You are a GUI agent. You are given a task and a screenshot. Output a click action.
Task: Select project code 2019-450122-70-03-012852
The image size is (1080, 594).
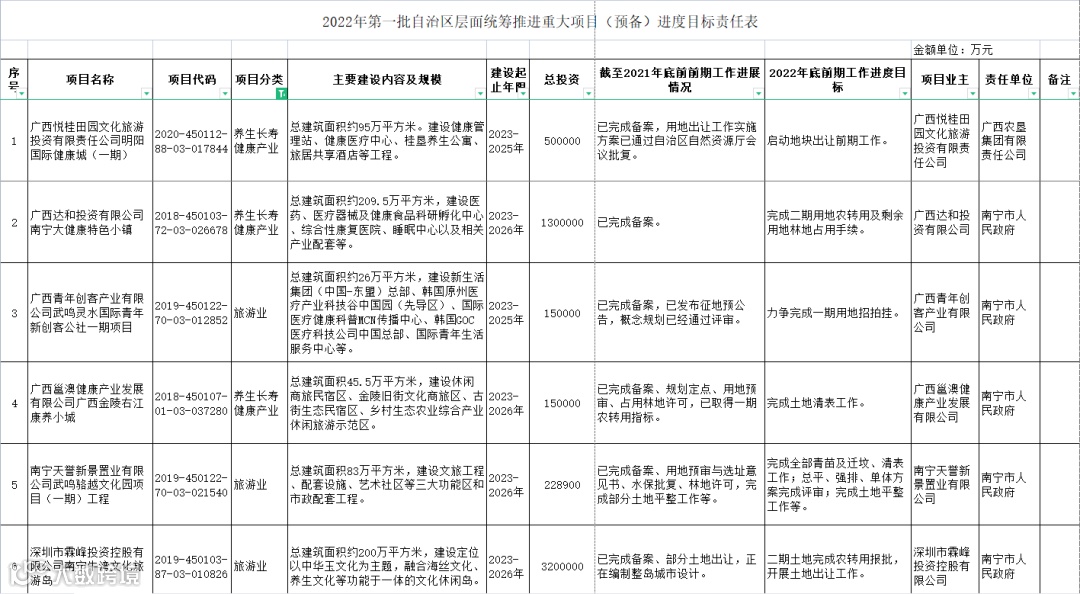tap(192, 312)
